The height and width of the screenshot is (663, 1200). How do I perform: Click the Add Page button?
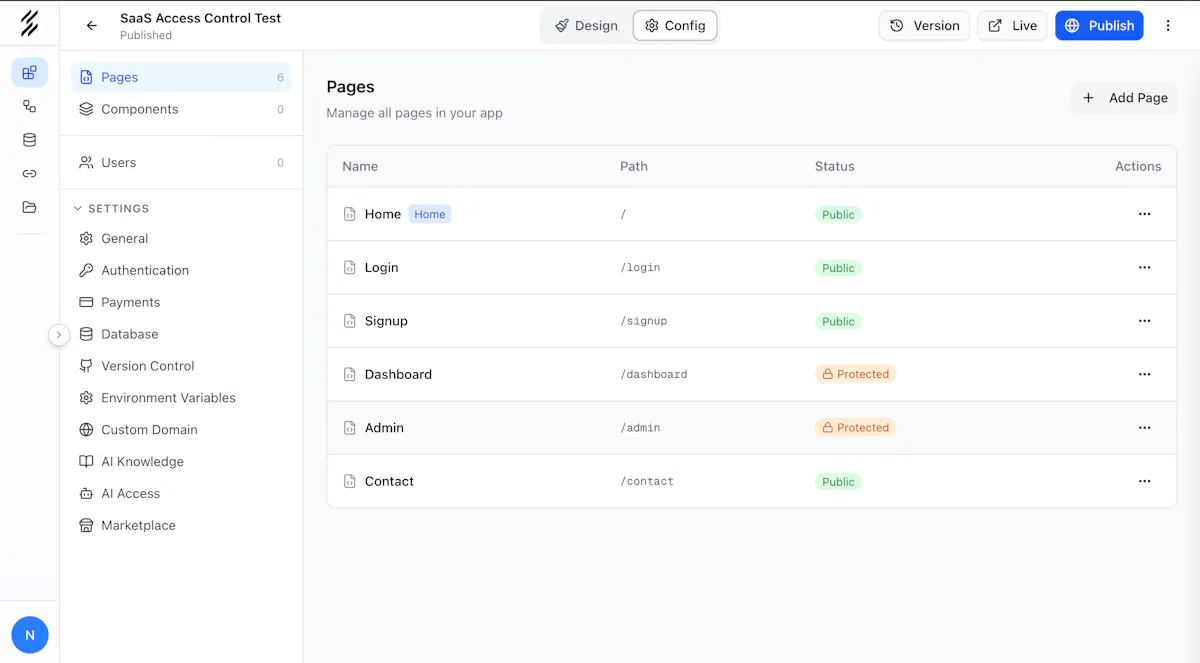[1123, 98]
